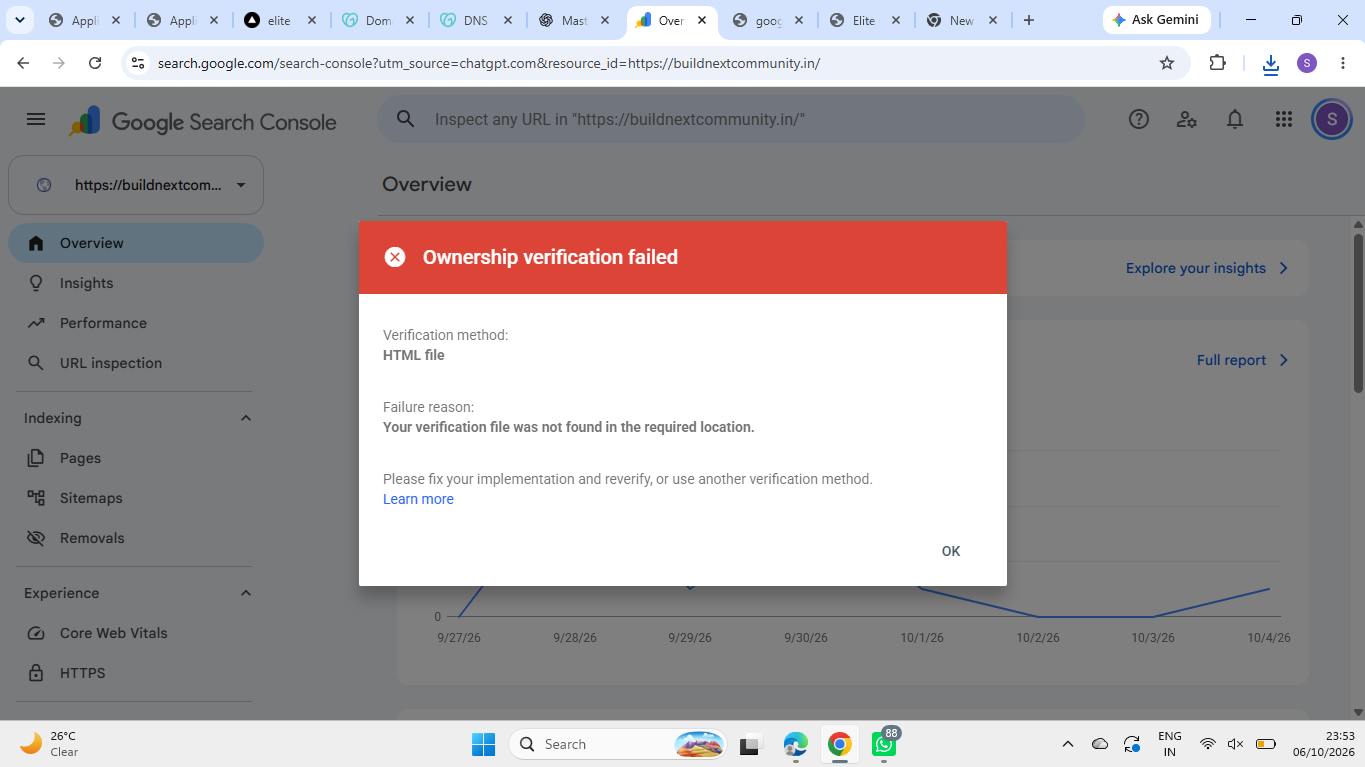1365x767 pixels.
Task: Go to Removals in the sidebar
Action: pos(136,538)
